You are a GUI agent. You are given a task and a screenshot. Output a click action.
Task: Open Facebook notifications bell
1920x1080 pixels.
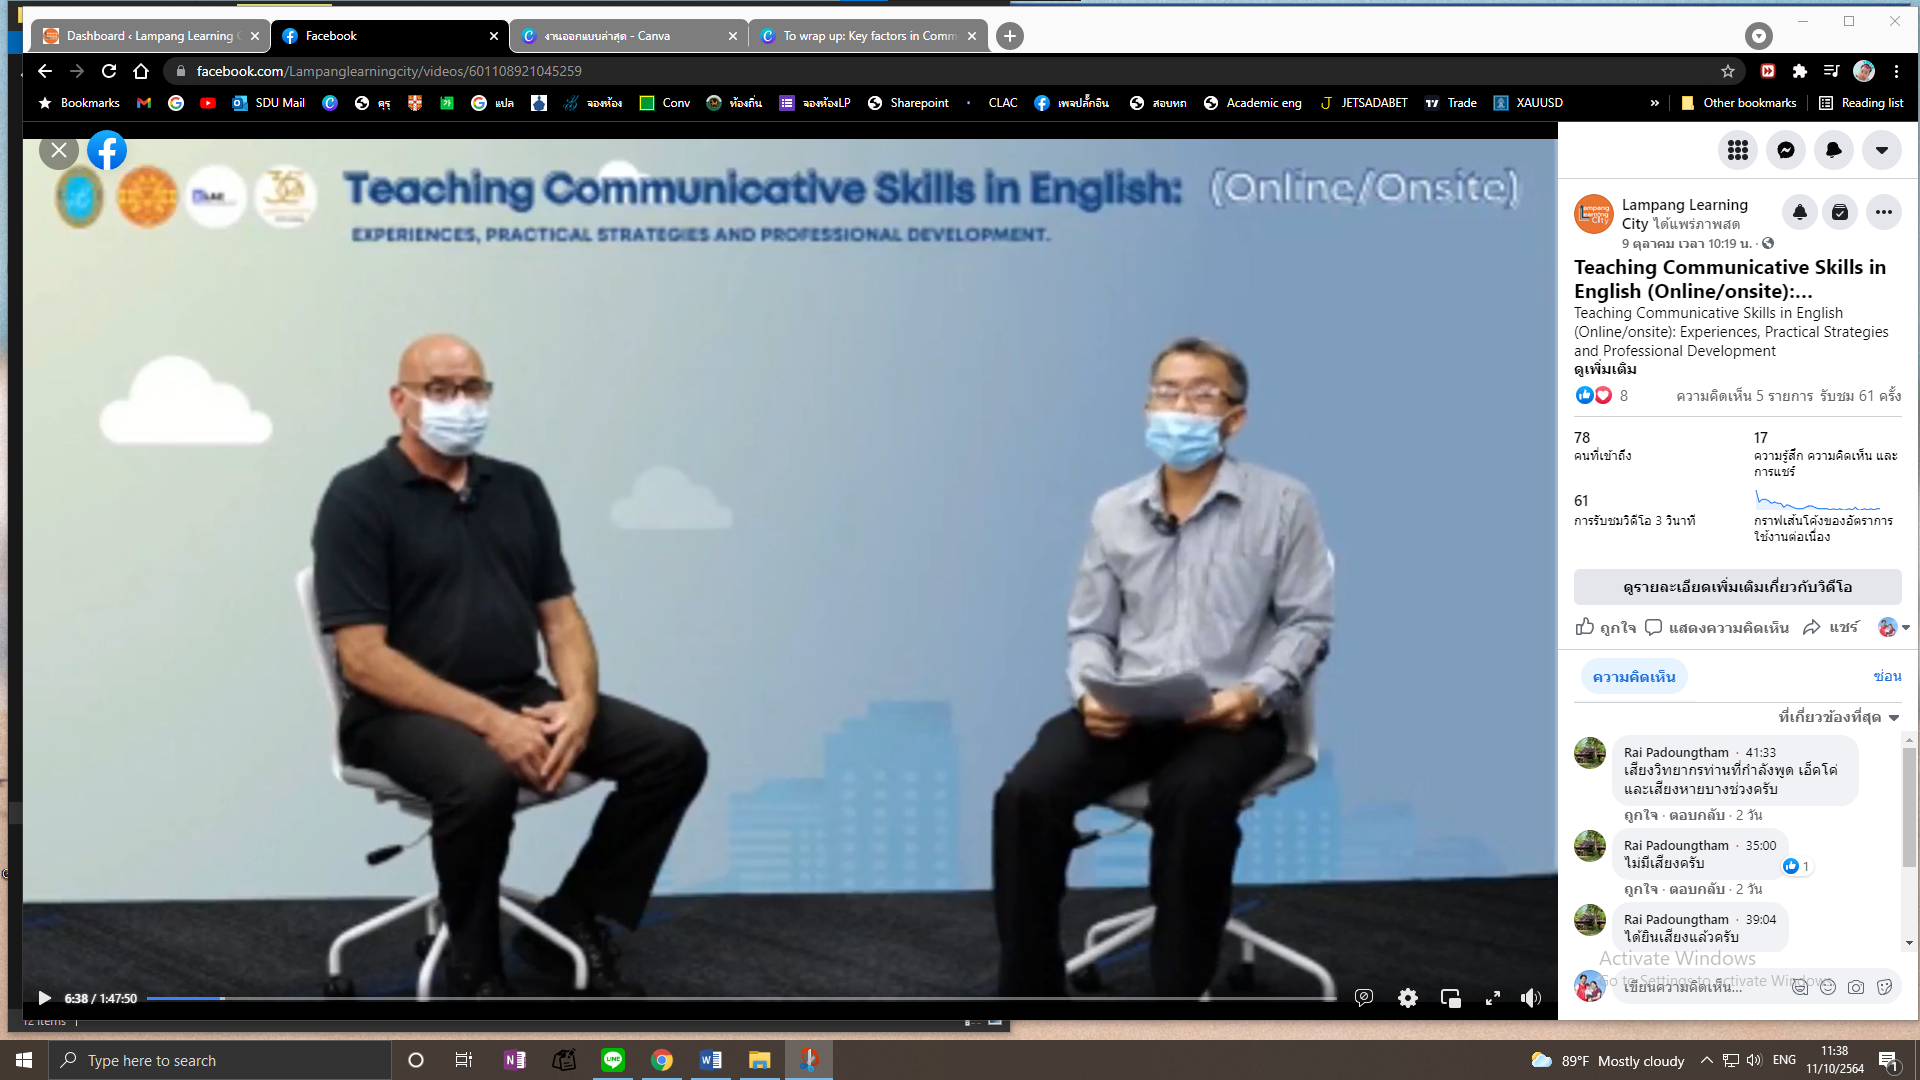tap(1833, 150)
